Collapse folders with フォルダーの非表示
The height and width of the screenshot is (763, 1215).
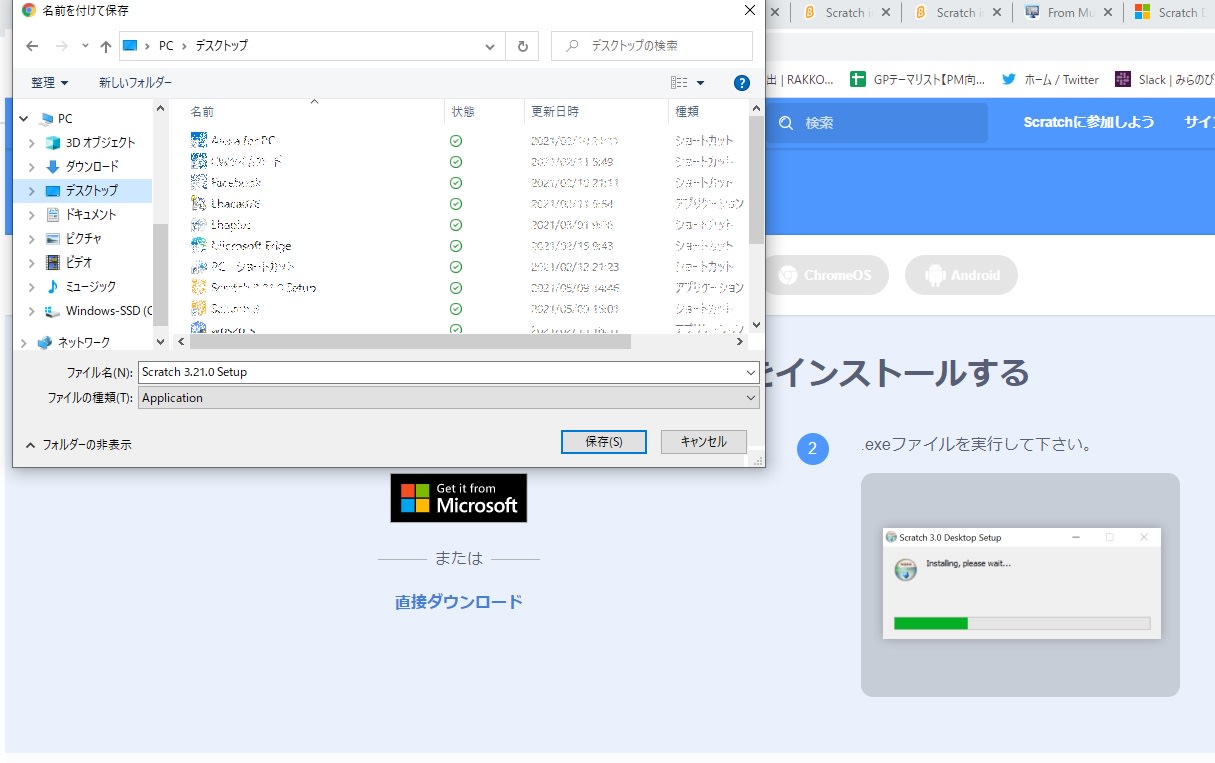[x=78, y=445]
